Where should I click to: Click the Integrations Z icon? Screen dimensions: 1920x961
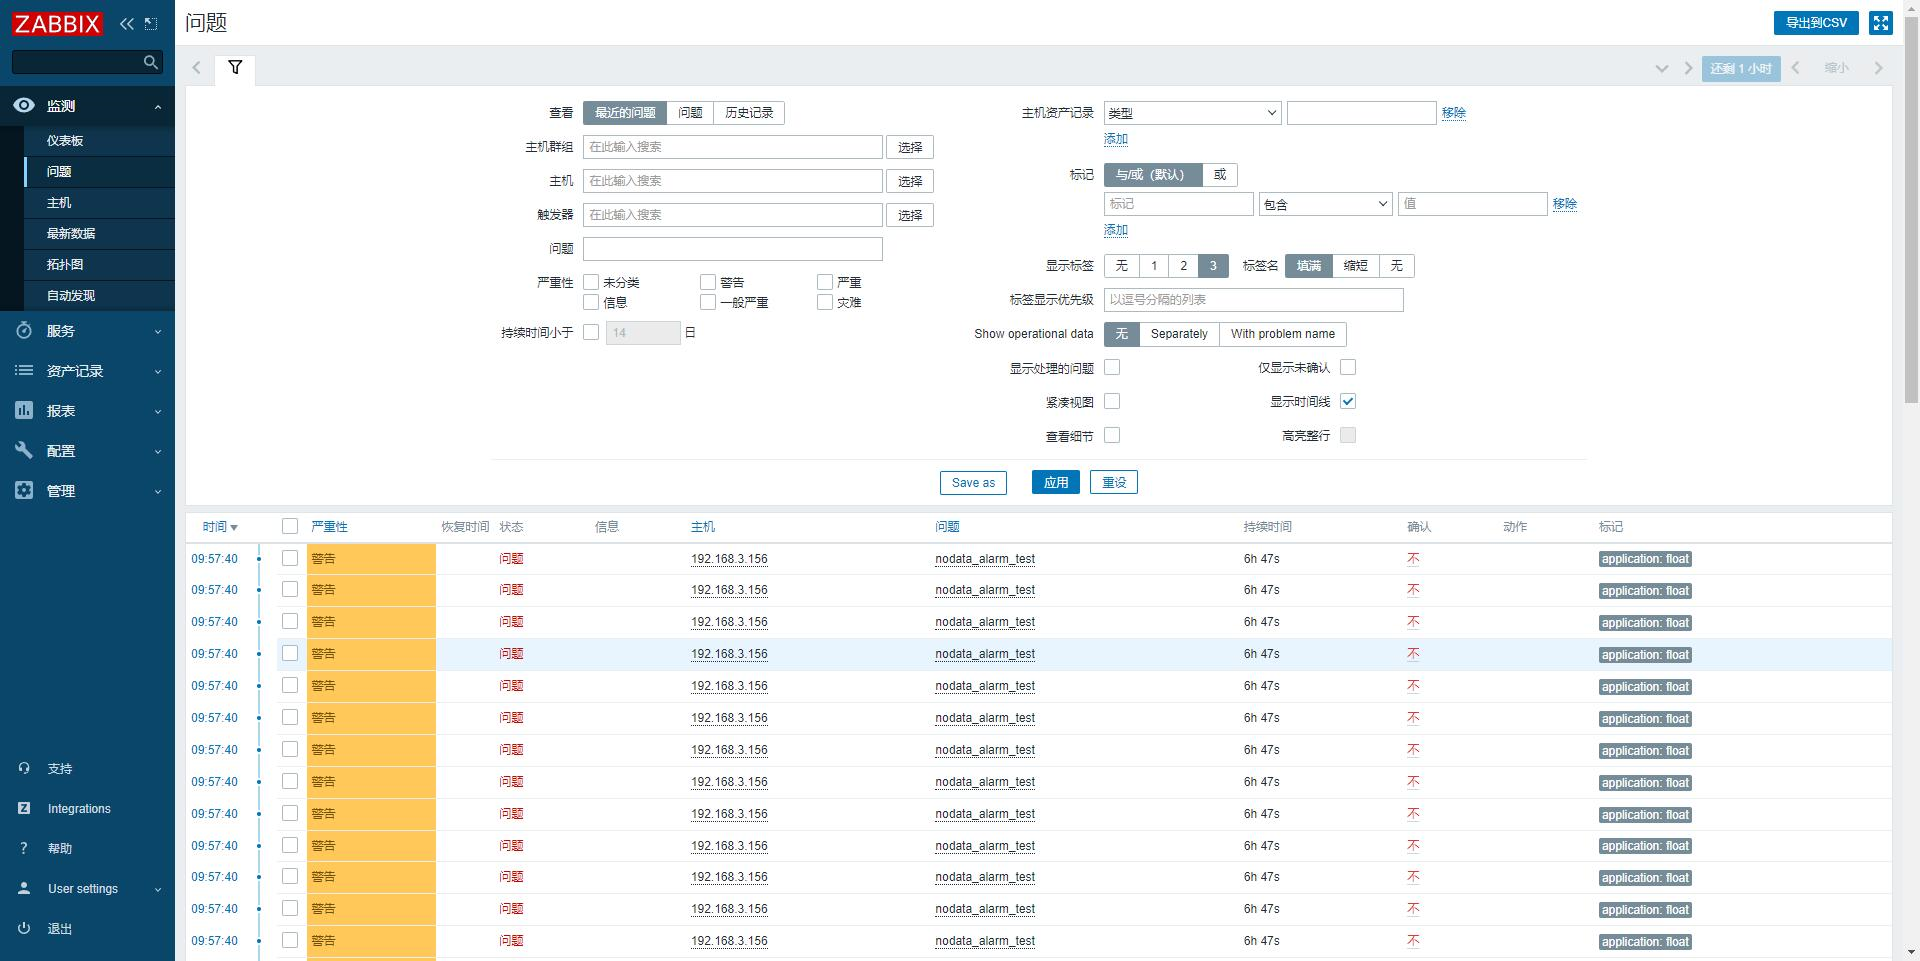(x=24, y=808)
